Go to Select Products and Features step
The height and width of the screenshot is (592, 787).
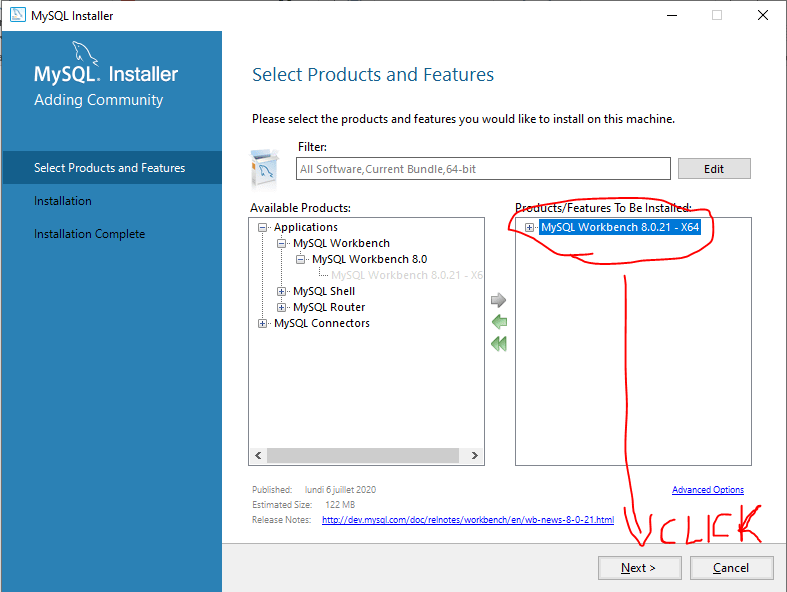pos(112,168)
